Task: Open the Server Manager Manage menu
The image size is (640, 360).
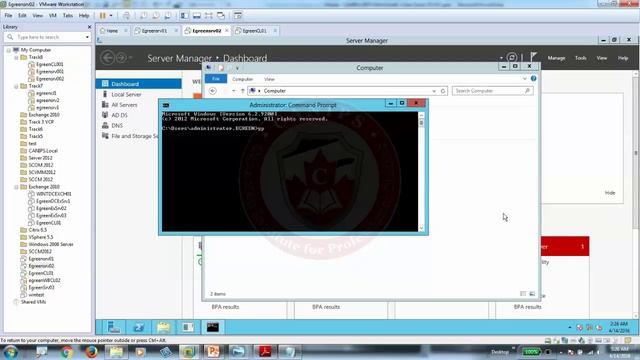Action: 556,58
